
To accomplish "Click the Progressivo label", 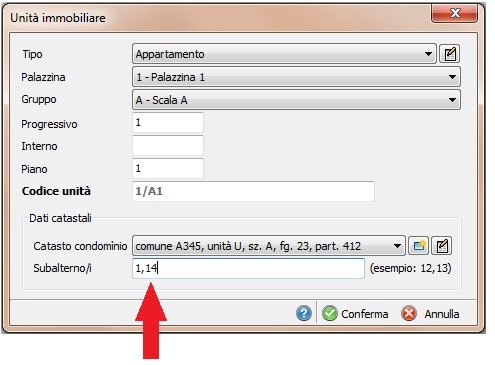I will tap(49, 124).
